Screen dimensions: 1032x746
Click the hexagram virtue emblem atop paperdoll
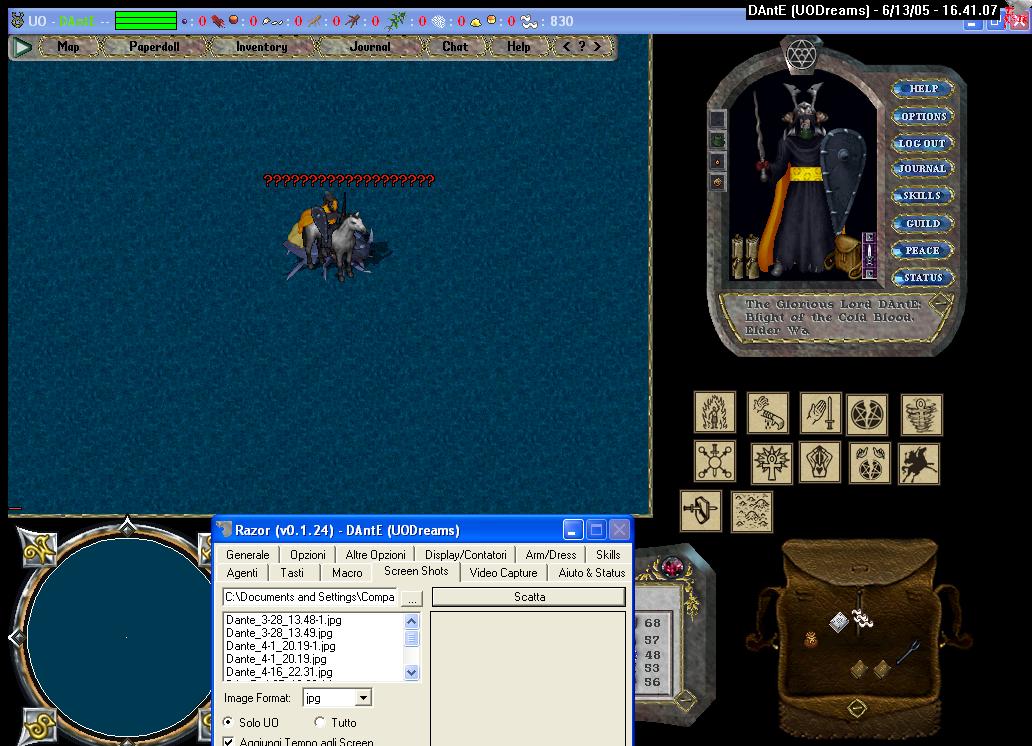tap(802, 54)
